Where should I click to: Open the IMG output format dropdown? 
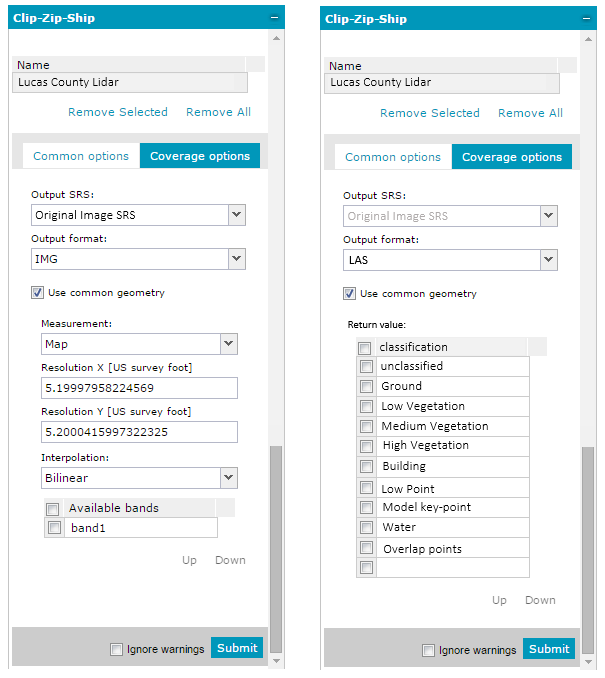(x=236, y=258)
